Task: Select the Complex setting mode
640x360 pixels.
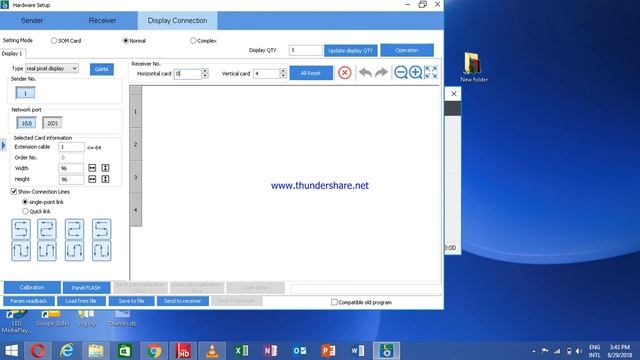Action: point(193,41)
